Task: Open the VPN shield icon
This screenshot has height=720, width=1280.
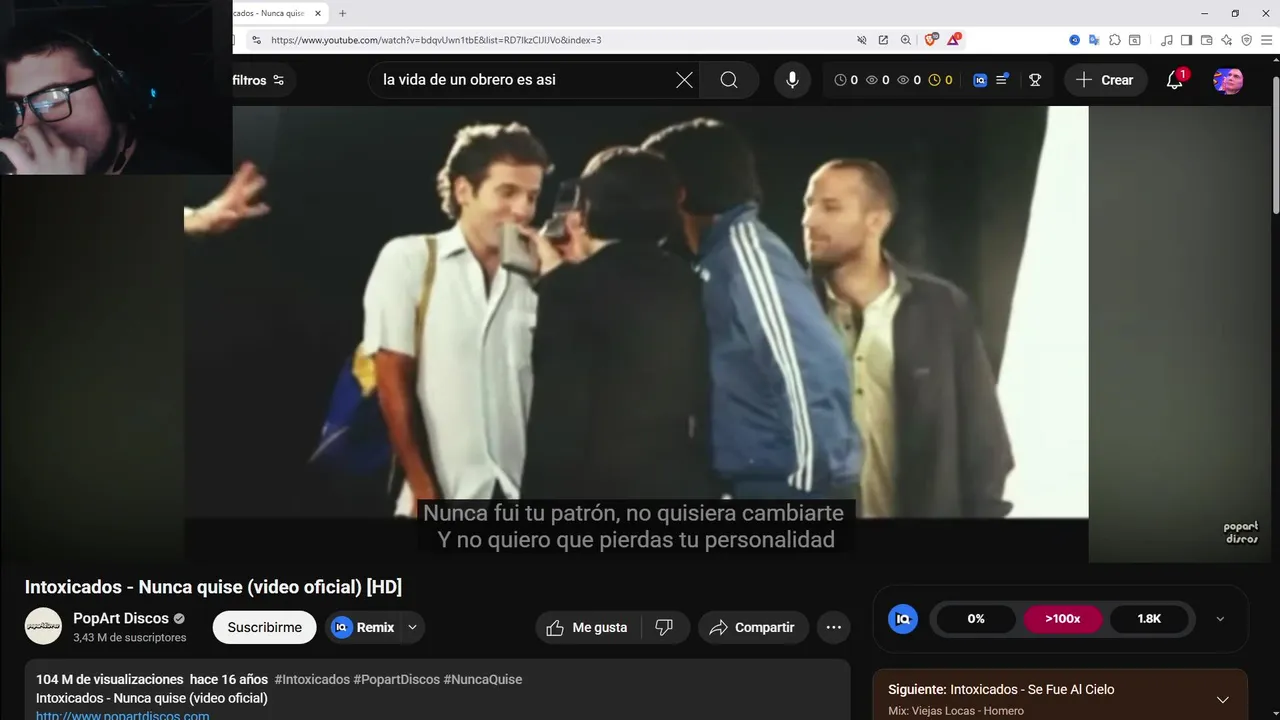Action: click(1246, 40)
